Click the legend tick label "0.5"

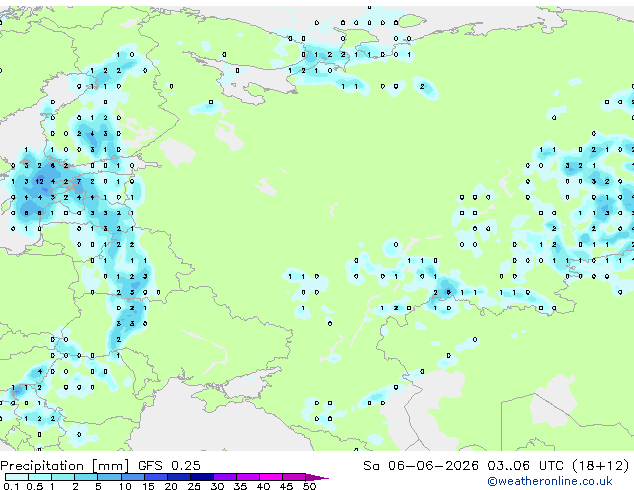[35, 486]
